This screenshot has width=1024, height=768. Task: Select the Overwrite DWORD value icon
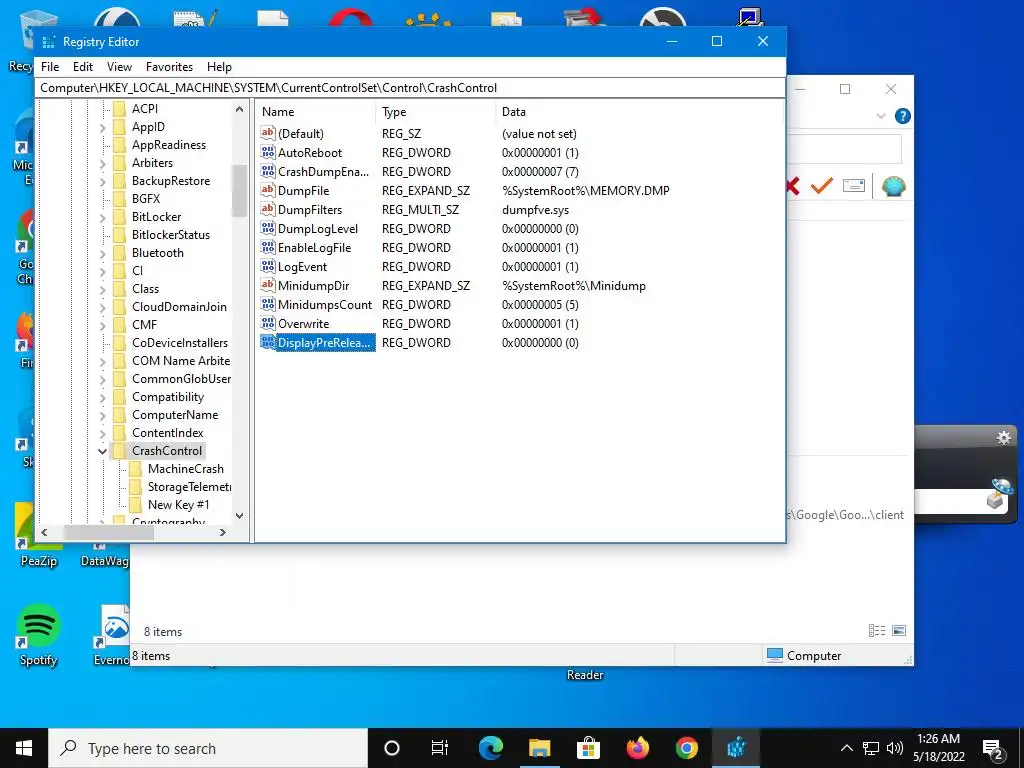(x=268, y=323)
